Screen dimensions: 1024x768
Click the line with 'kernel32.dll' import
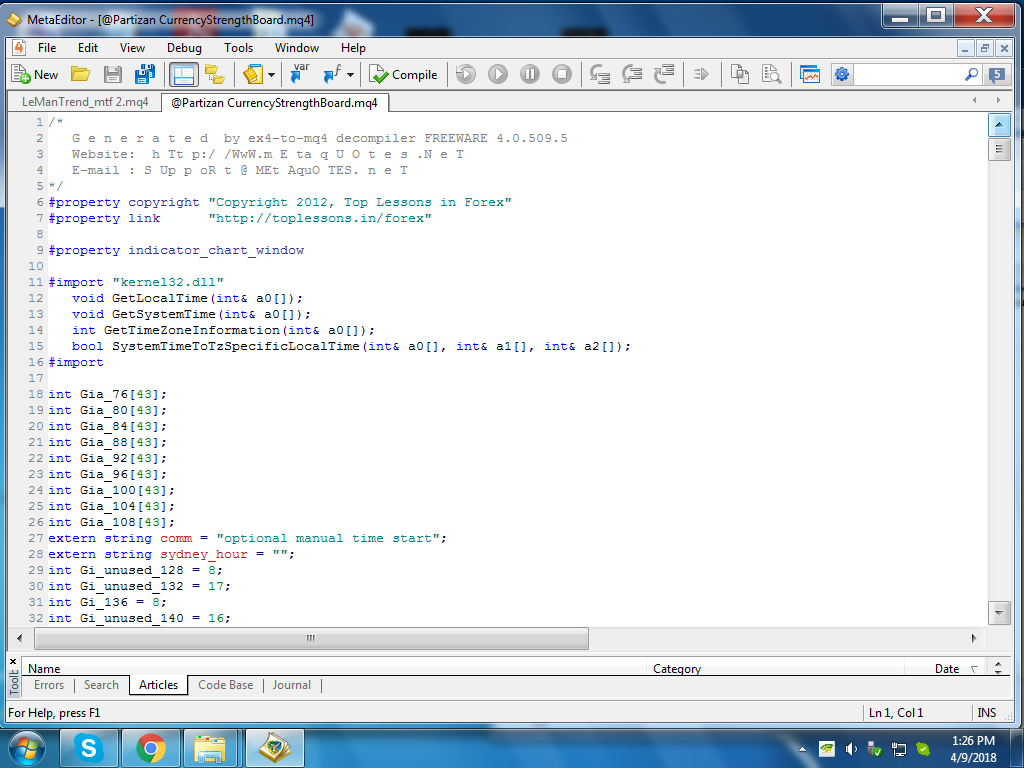136,282
